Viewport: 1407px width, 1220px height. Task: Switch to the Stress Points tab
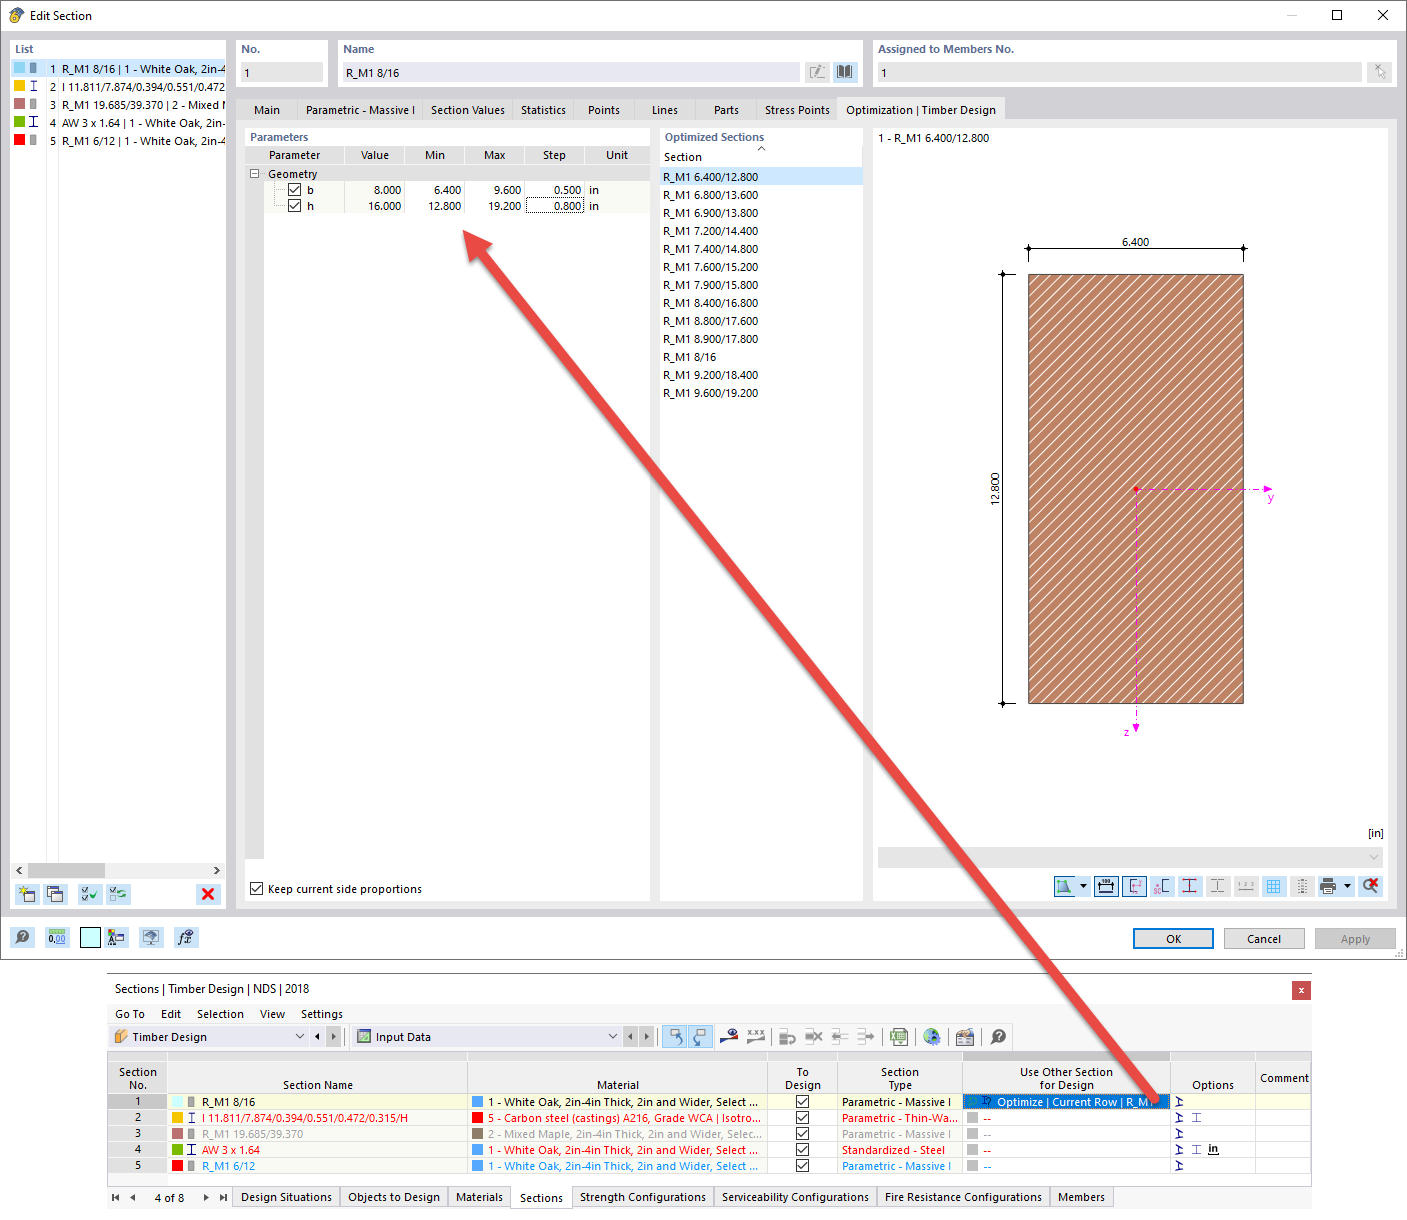pyautogui.click(x=797, y=110)
